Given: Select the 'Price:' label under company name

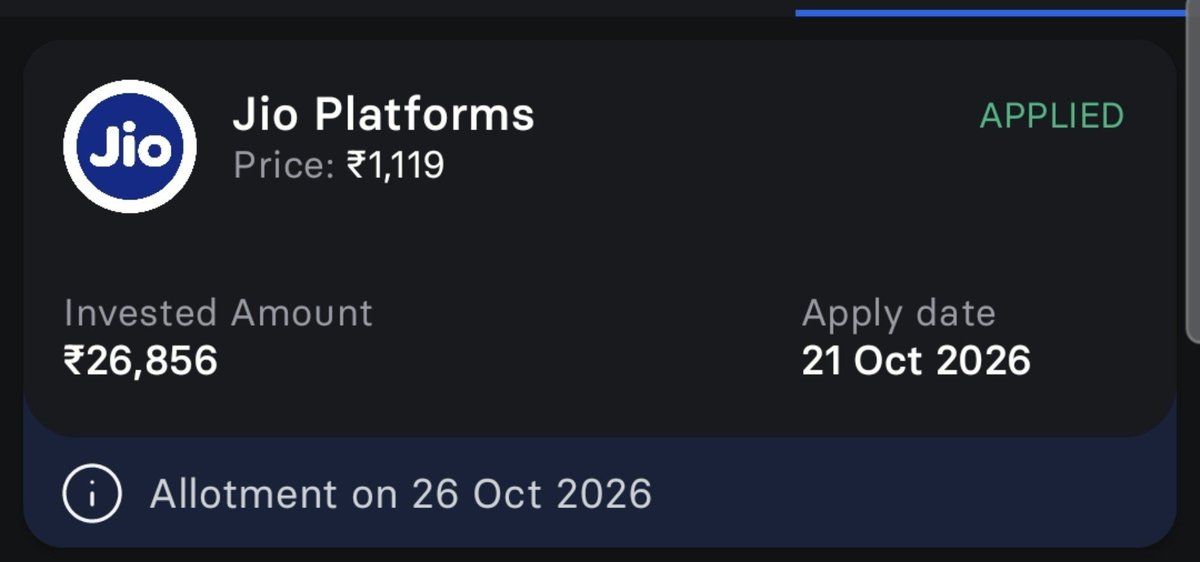Looking at the screenshot, I should click(284, 165).
